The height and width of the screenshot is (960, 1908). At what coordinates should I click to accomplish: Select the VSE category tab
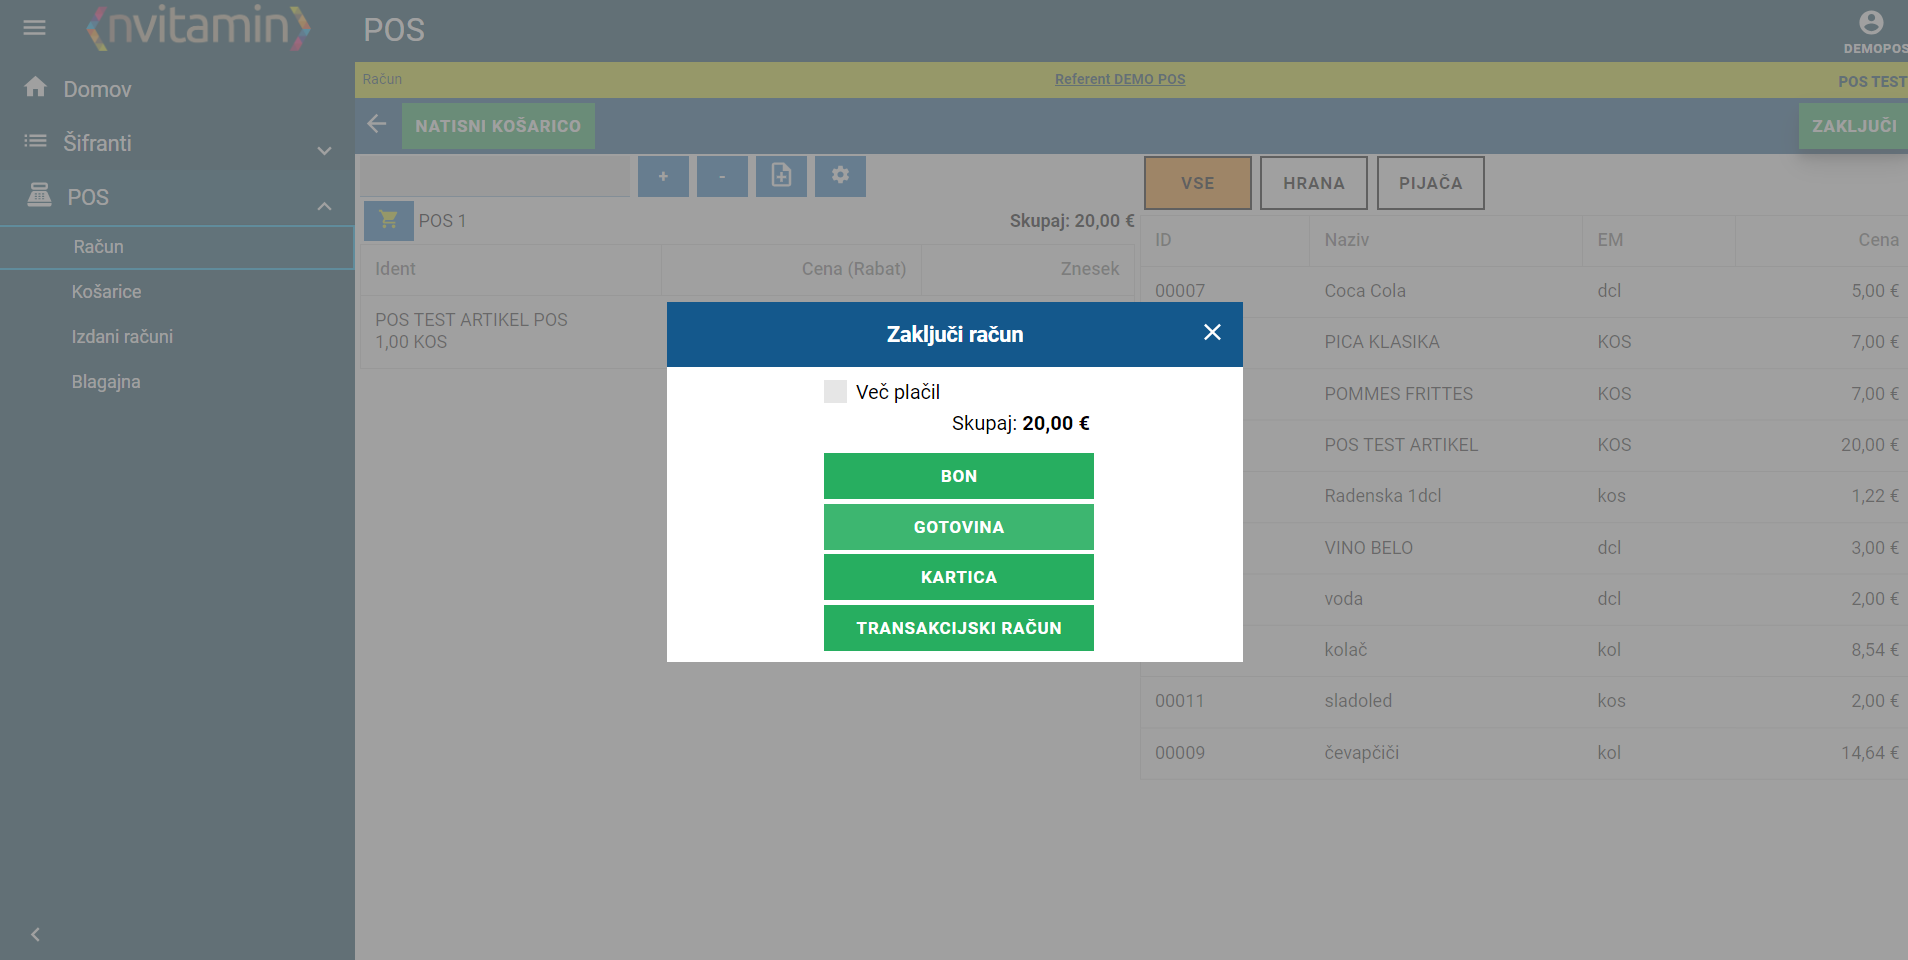(x=1198, y=183)
